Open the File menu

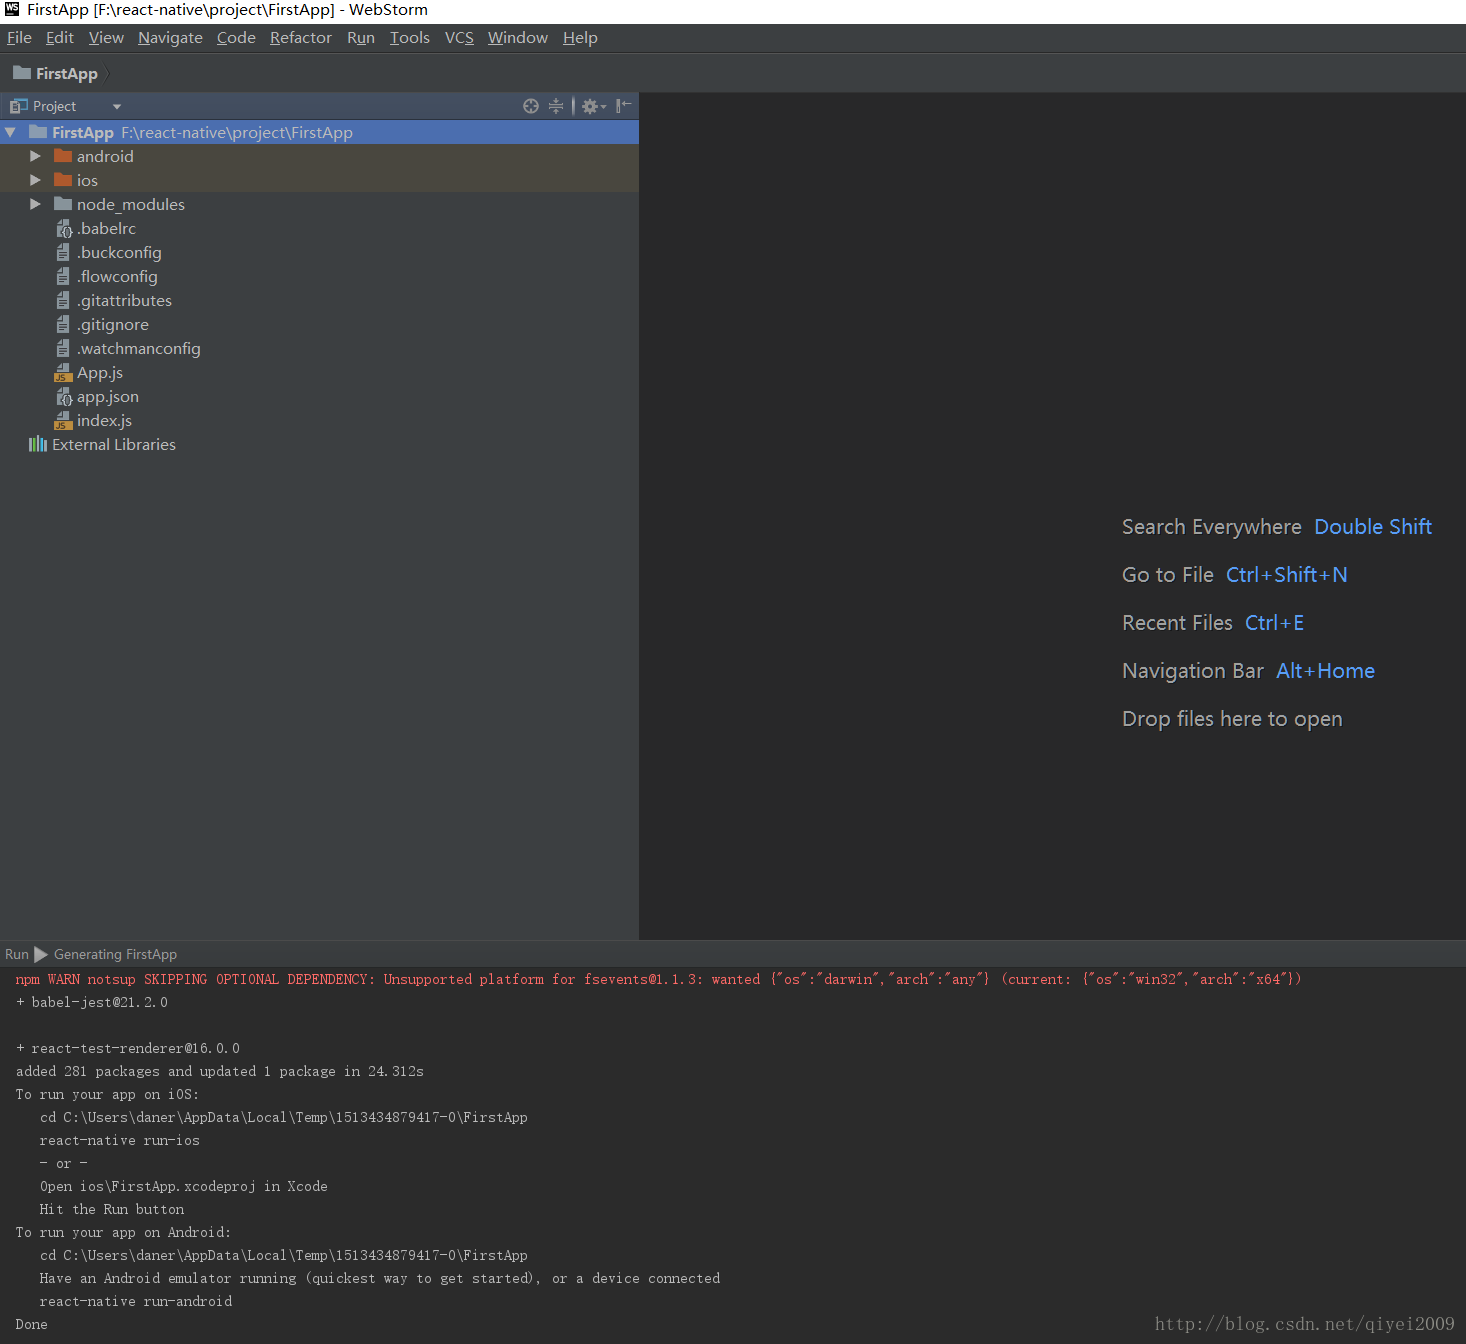(19, 38)
